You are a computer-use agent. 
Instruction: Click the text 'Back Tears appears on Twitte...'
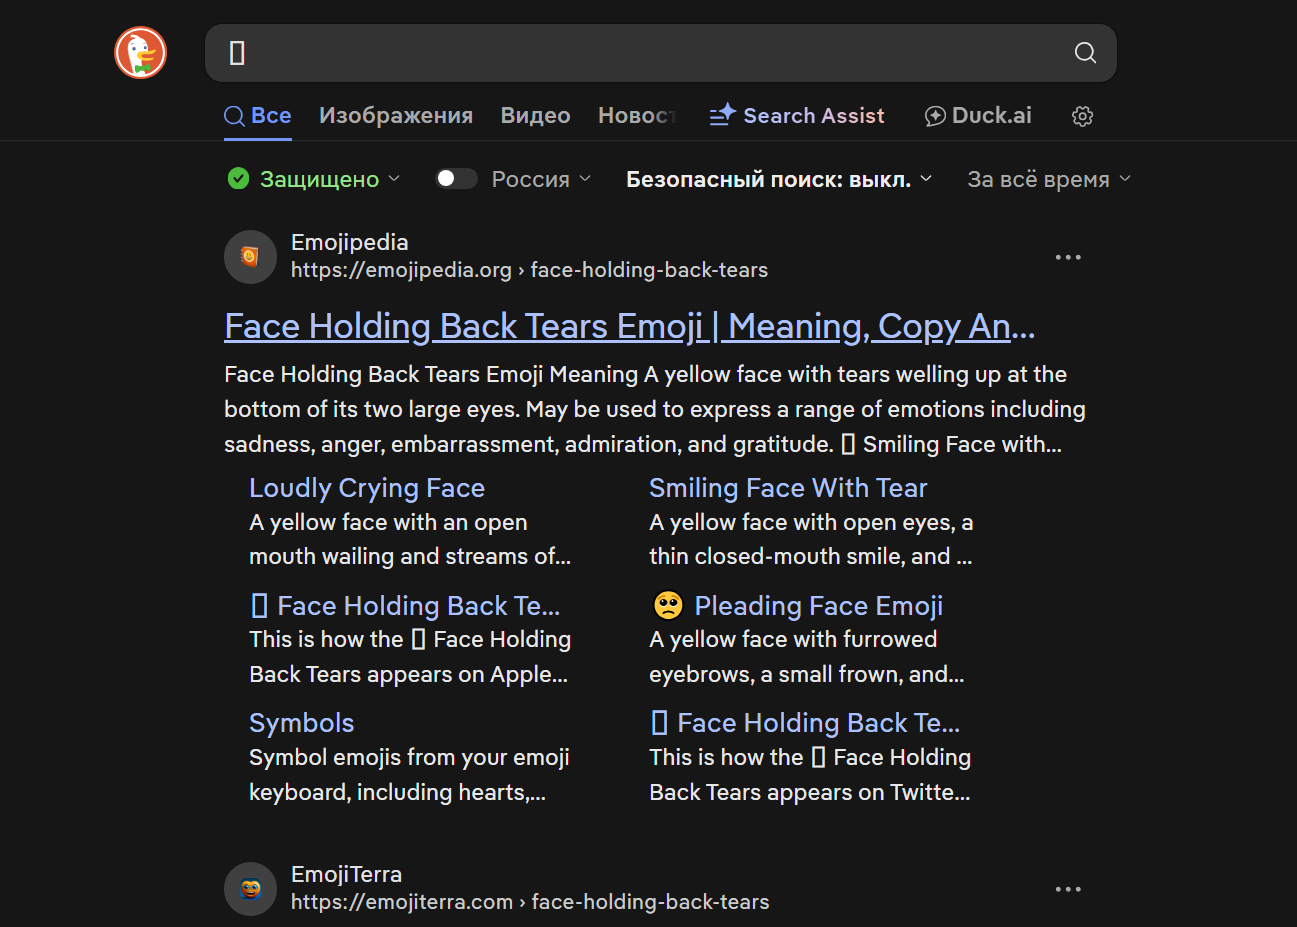tap(810, 792)
